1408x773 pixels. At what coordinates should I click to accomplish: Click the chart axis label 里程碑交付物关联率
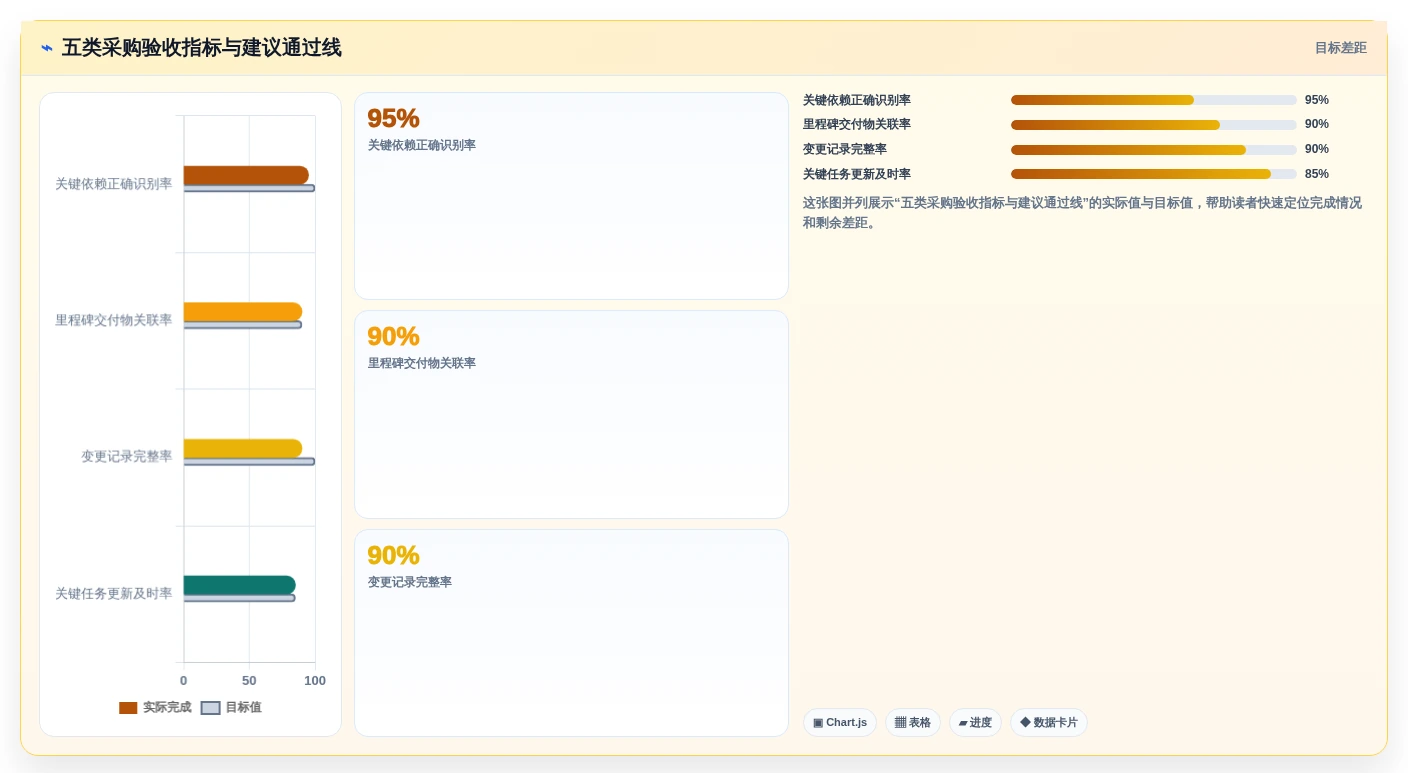coord(113,320)
